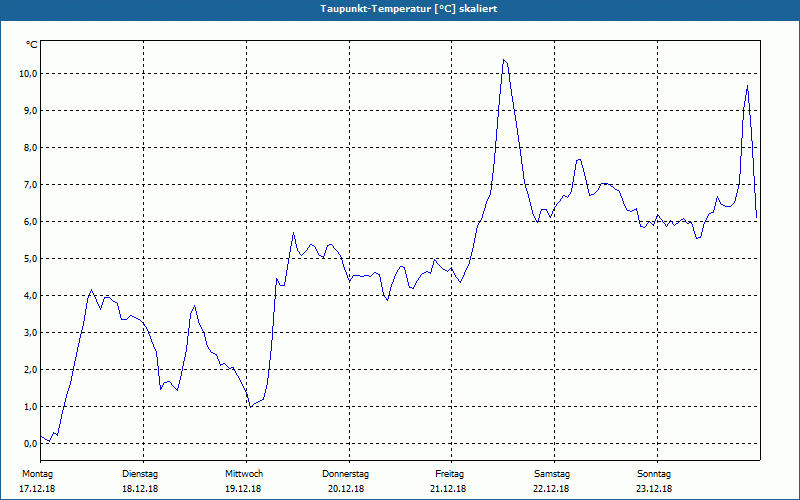Viewport: 800px width, 500px height.
Task: Select the 8,0 y-axis value
Action: 30,147
